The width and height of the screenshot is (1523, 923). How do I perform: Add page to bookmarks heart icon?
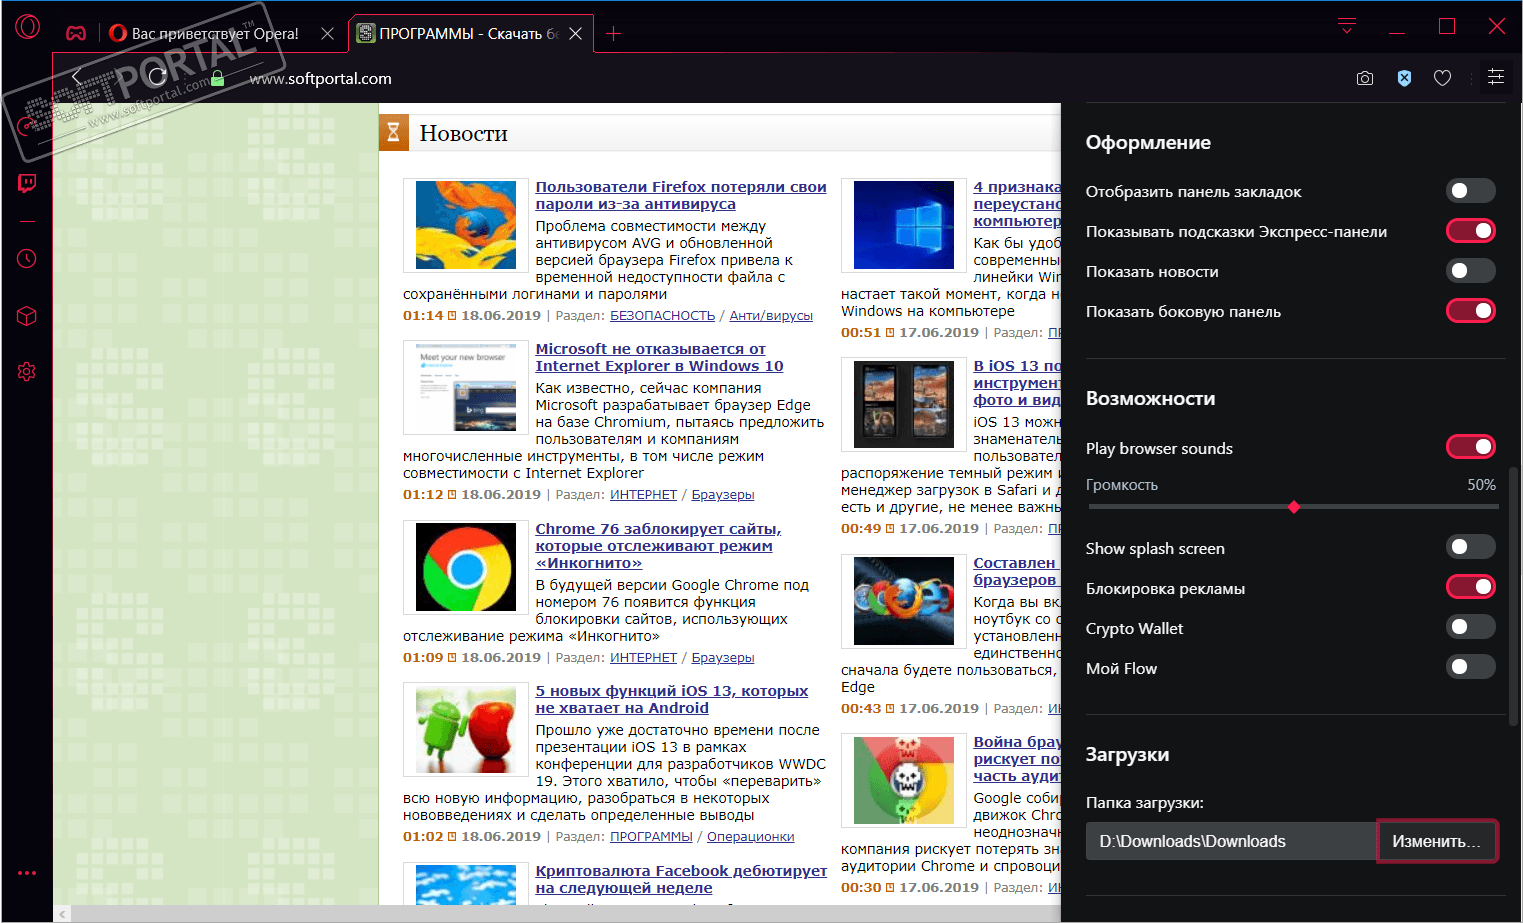pyautogui.click(x=1442, y=78)
